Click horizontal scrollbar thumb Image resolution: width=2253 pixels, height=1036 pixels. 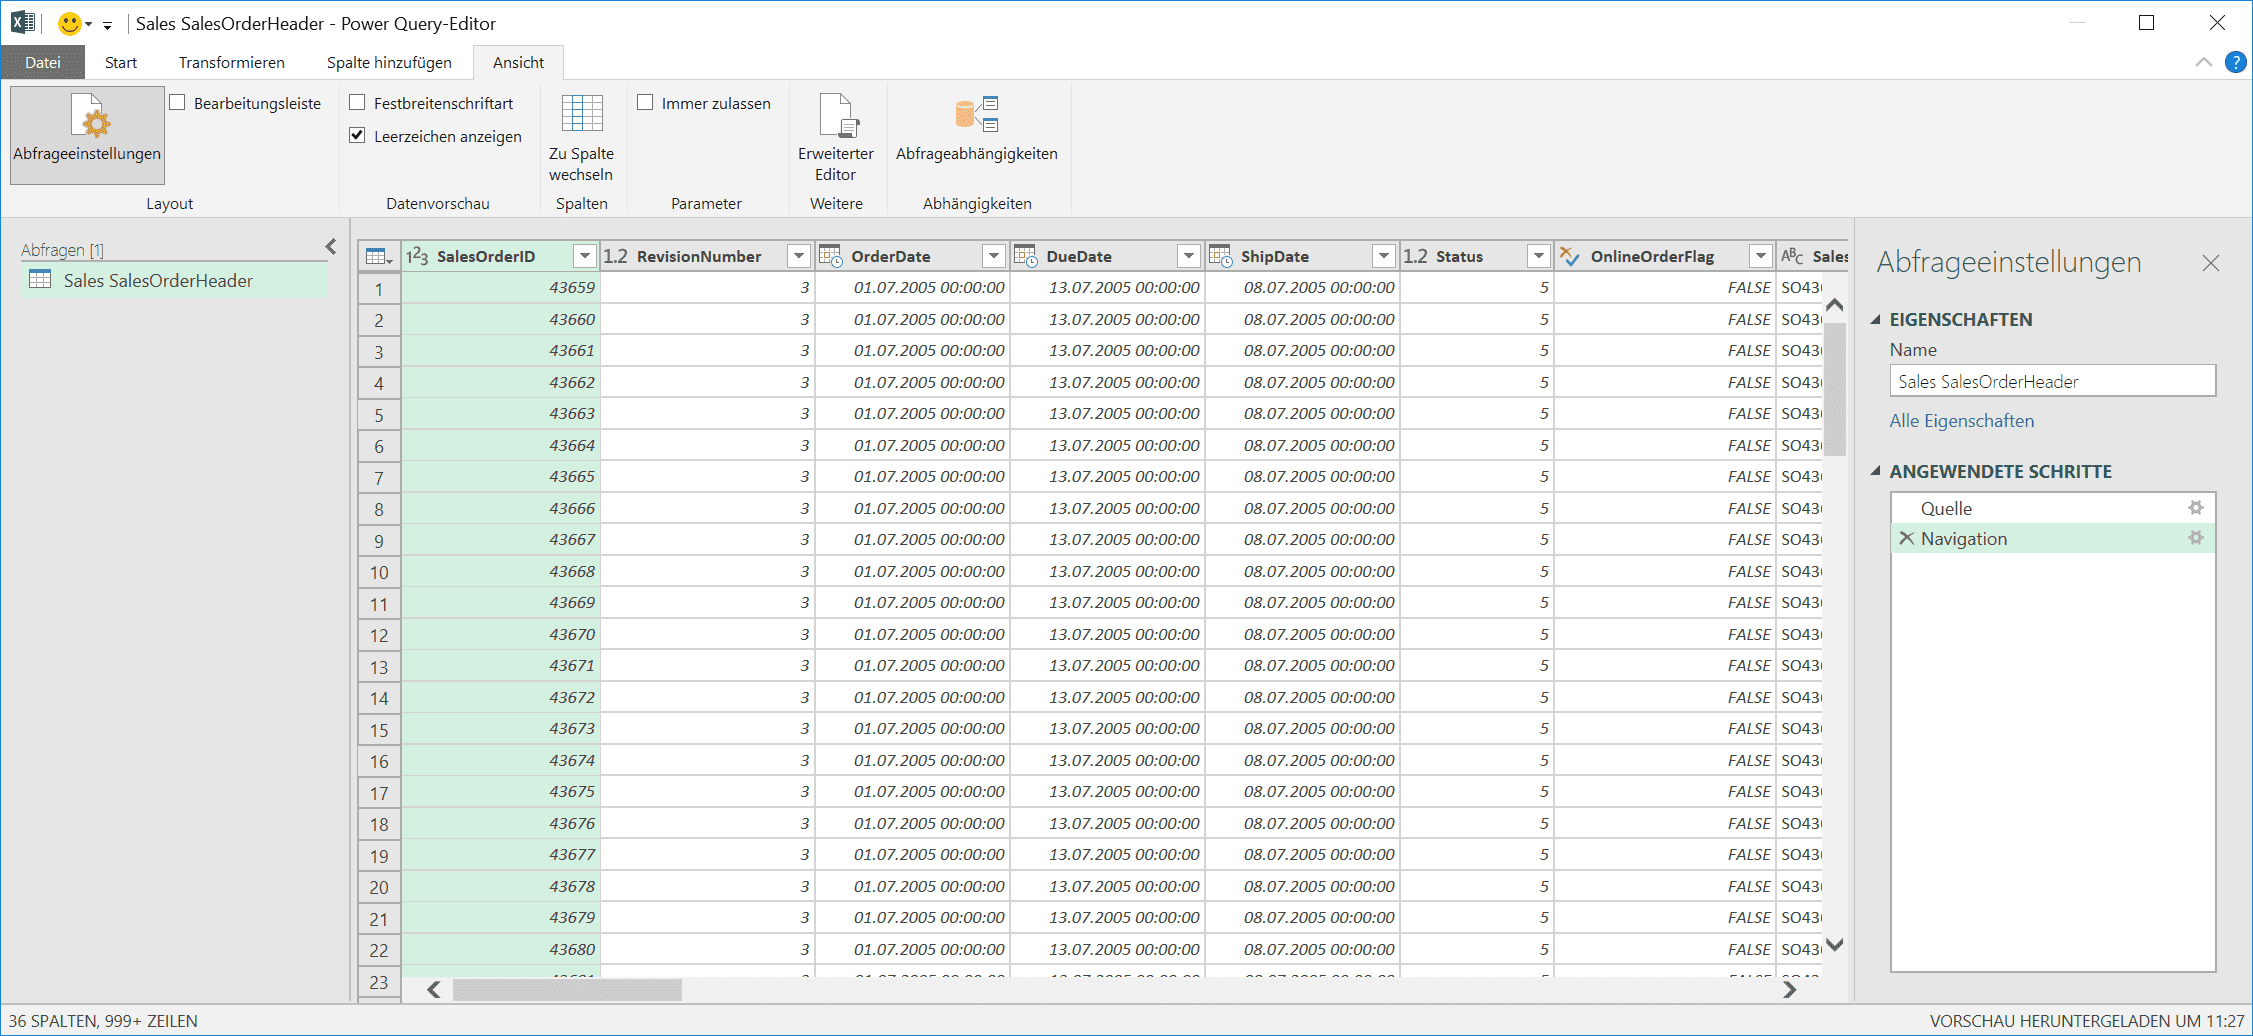point(567,990)
